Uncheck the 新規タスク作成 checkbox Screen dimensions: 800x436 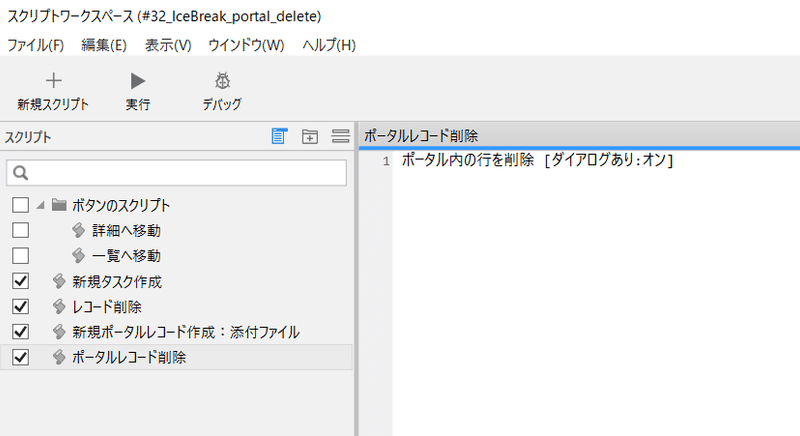click(x=20, y=281)
